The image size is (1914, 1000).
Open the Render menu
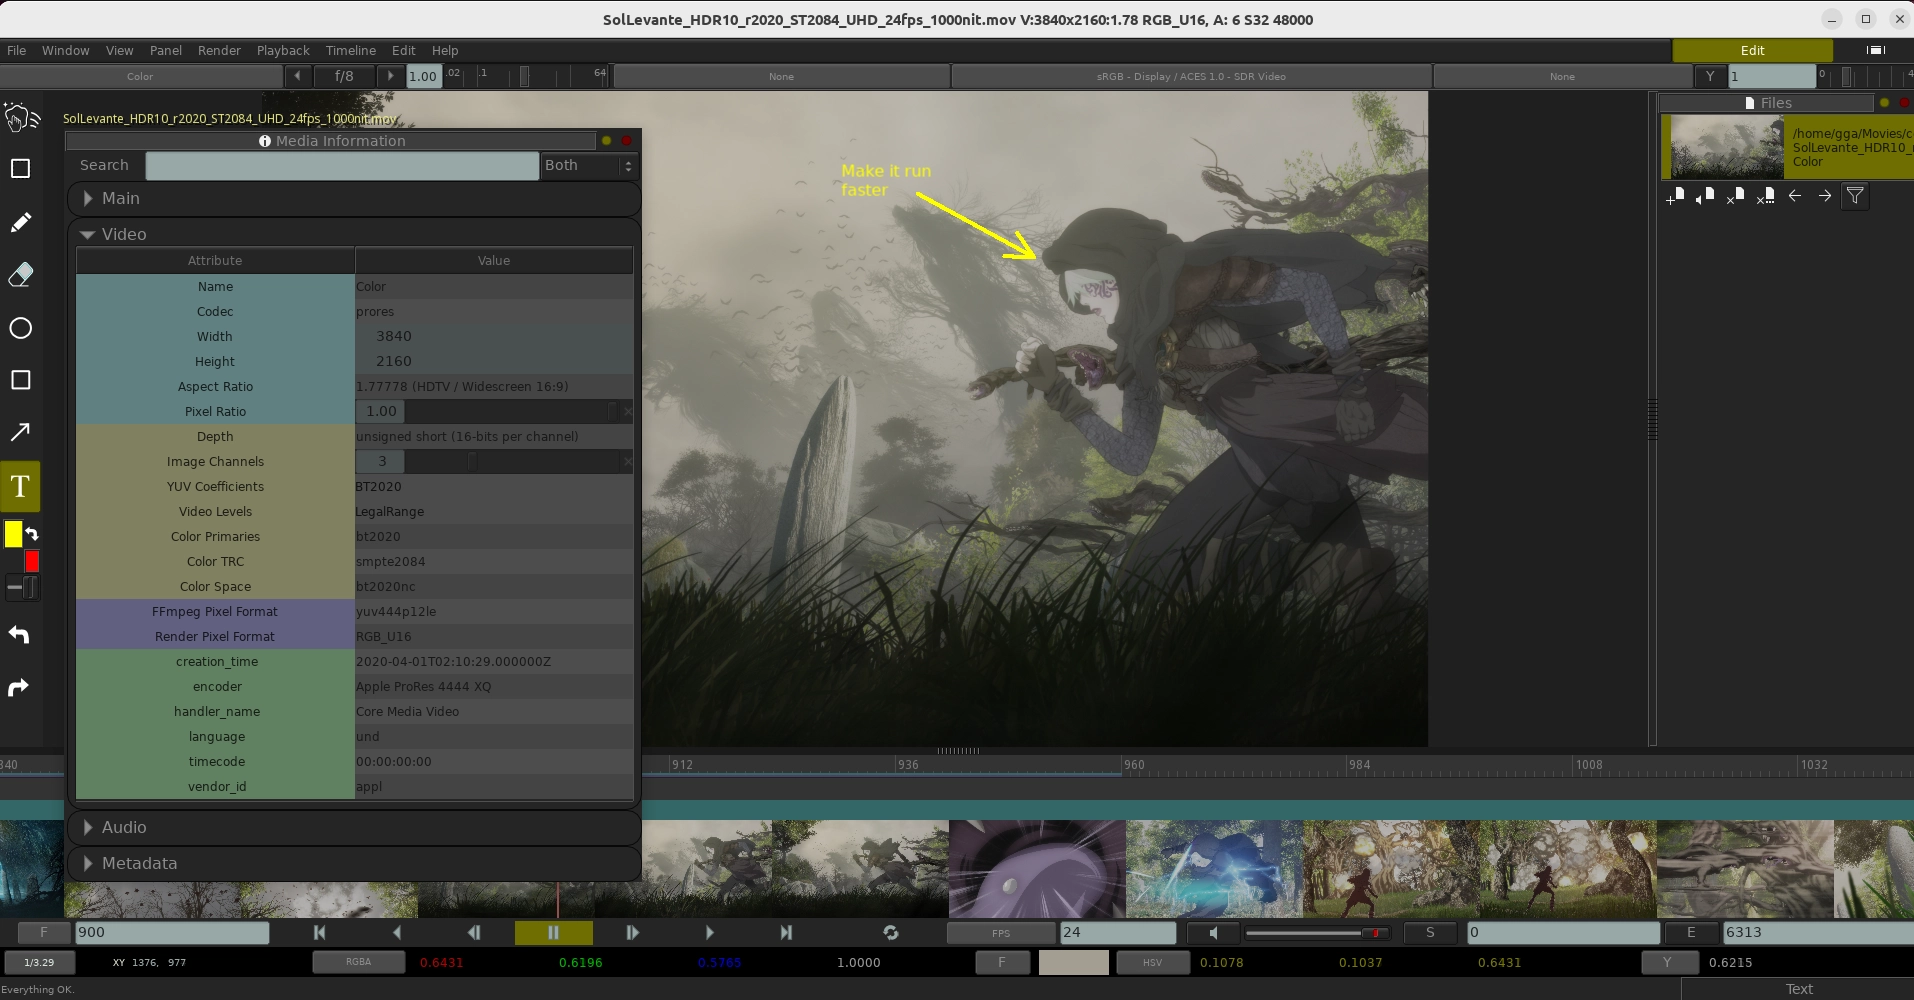pos(219,50)
